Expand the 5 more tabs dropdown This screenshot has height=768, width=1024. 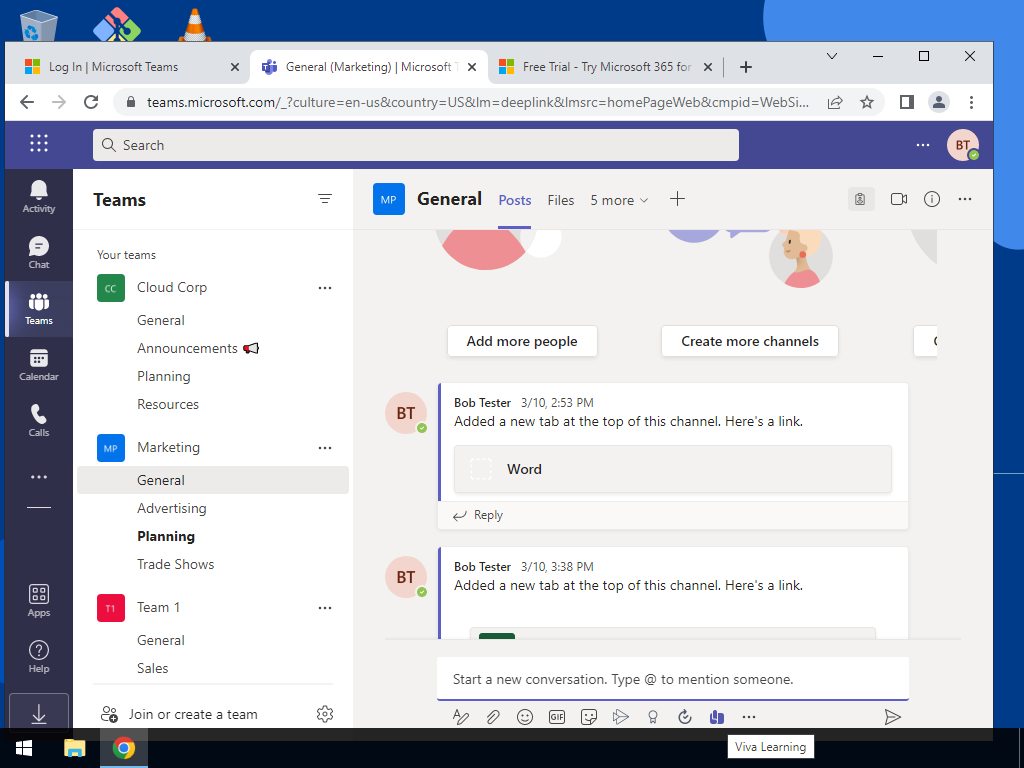[619, 200]
